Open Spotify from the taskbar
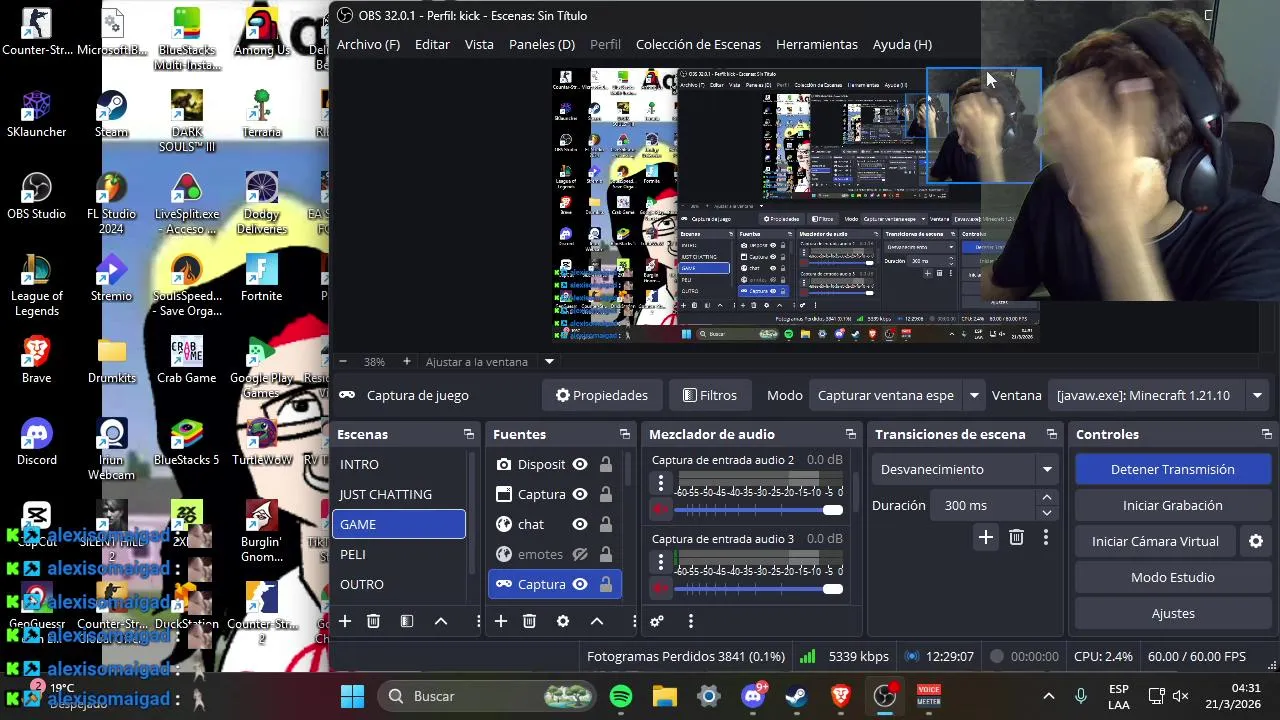Image resolution: width=1280 pixels, height=720 pixels. click(x=621, y=696)
